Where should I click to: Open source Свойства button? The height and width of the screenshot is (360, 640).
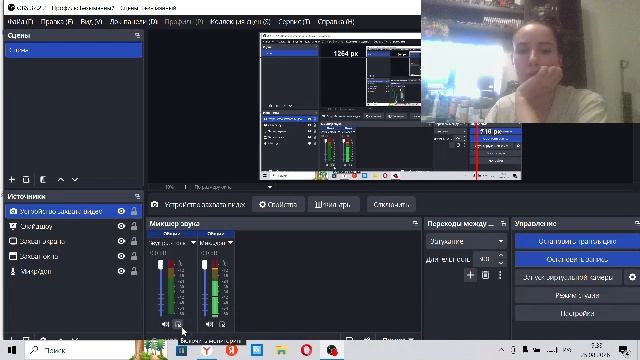278,204
